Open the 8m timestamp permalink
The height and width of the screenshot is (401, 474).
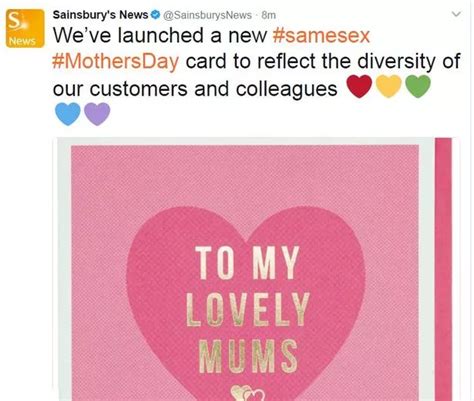pyautogui.click(x=269, y=15)
